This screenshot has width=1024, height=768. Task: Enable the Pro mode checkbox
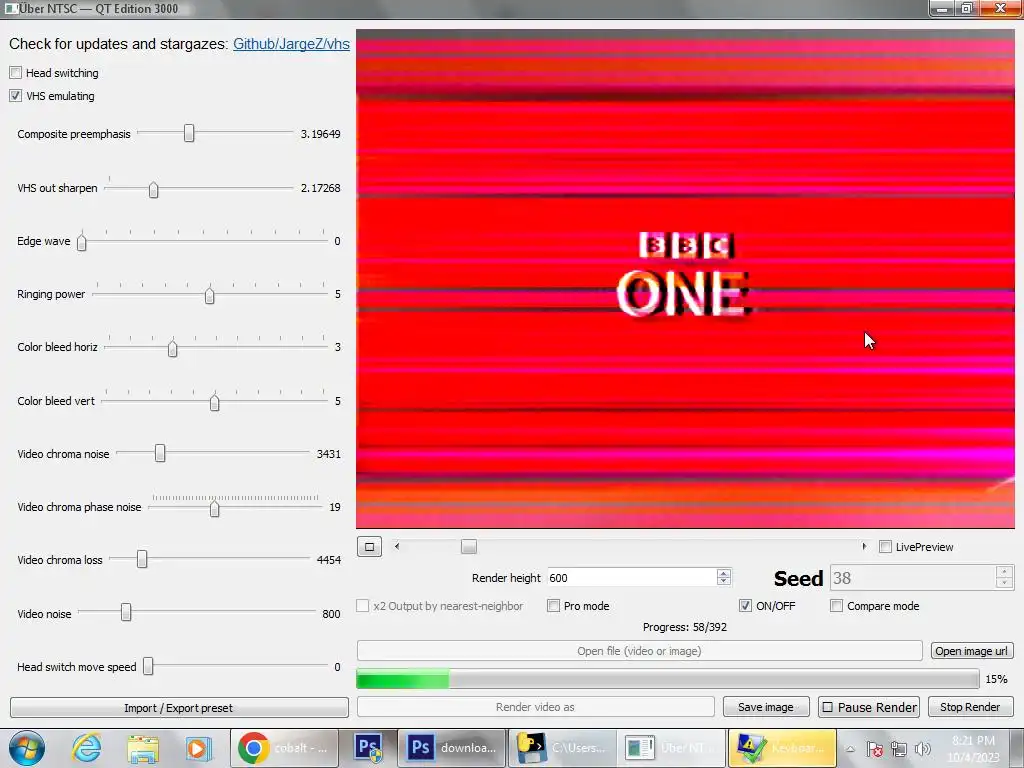click(x=554, y=606)
